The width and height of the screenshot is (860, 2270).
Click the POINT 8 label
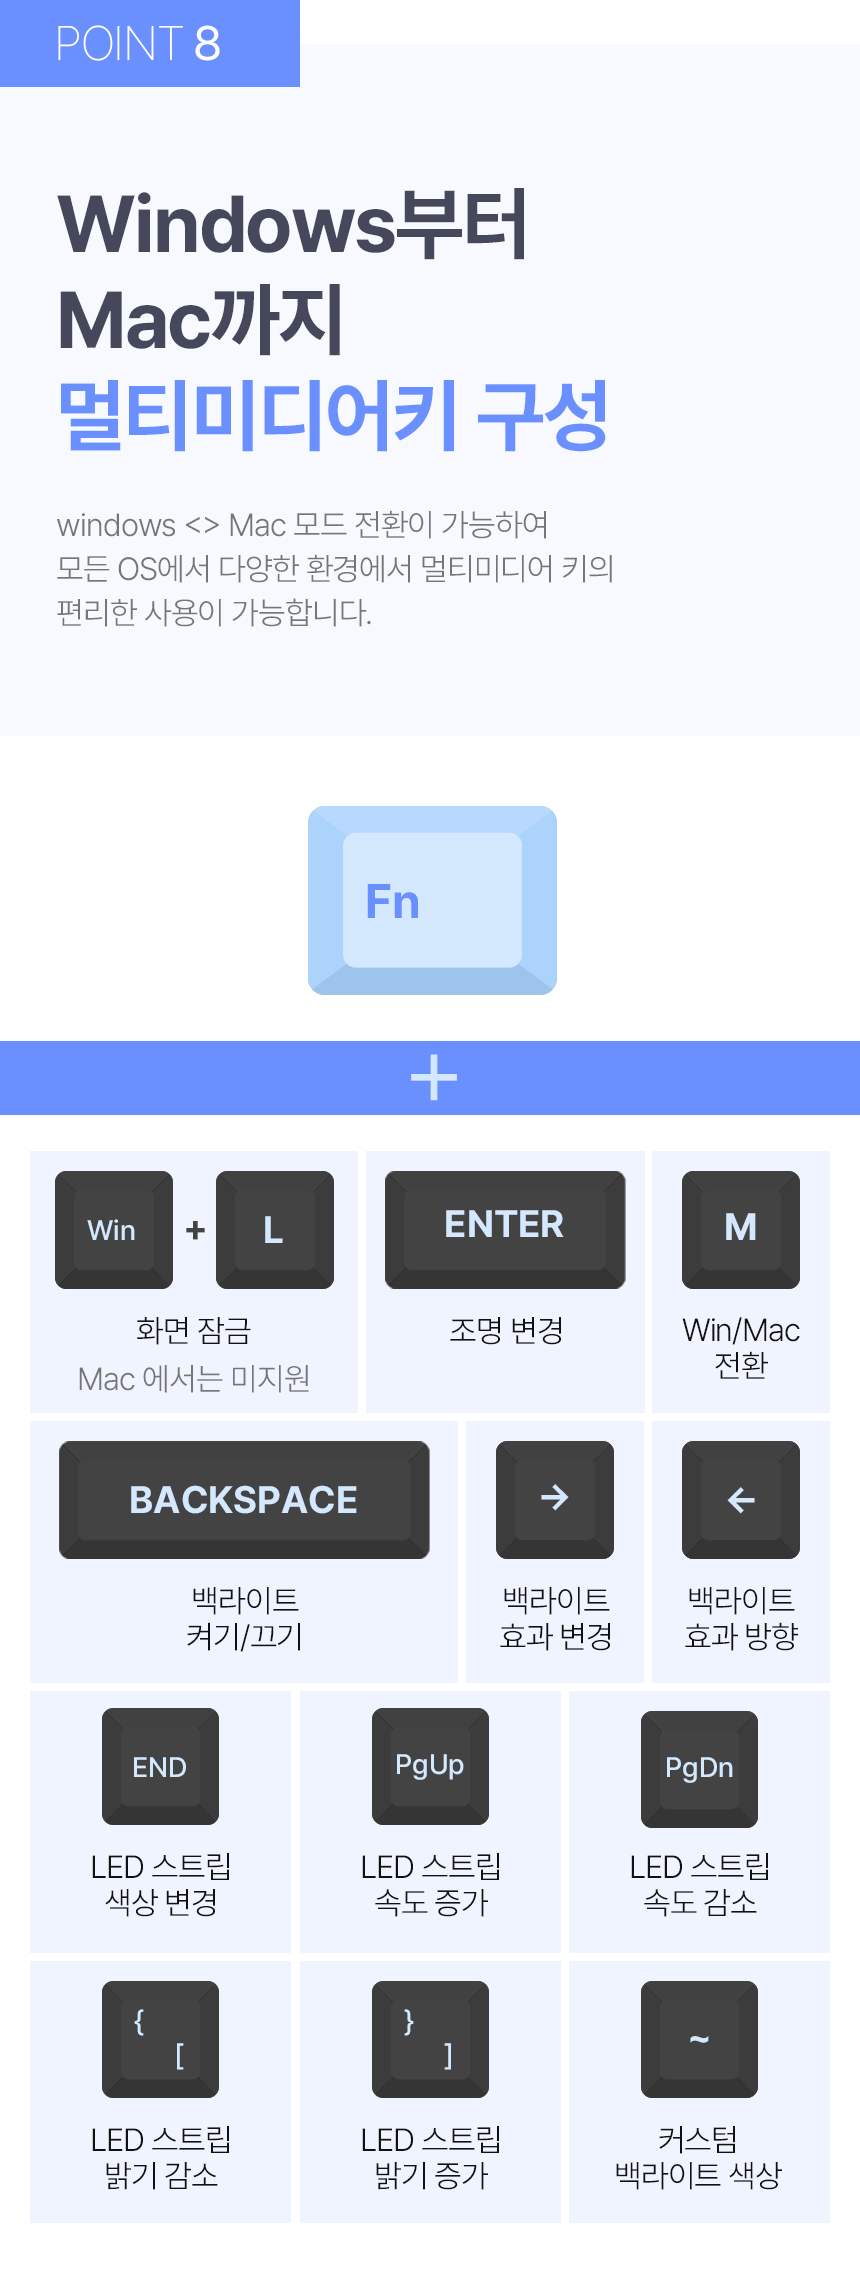[x=138, y=44]
